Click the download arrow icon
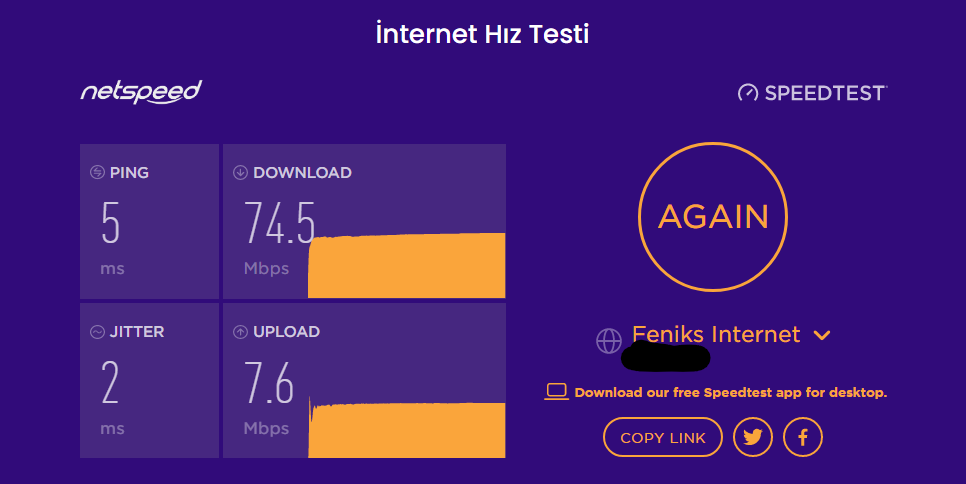Image resolution: width=966 pixels, height=484 pixels. (240, 172)
